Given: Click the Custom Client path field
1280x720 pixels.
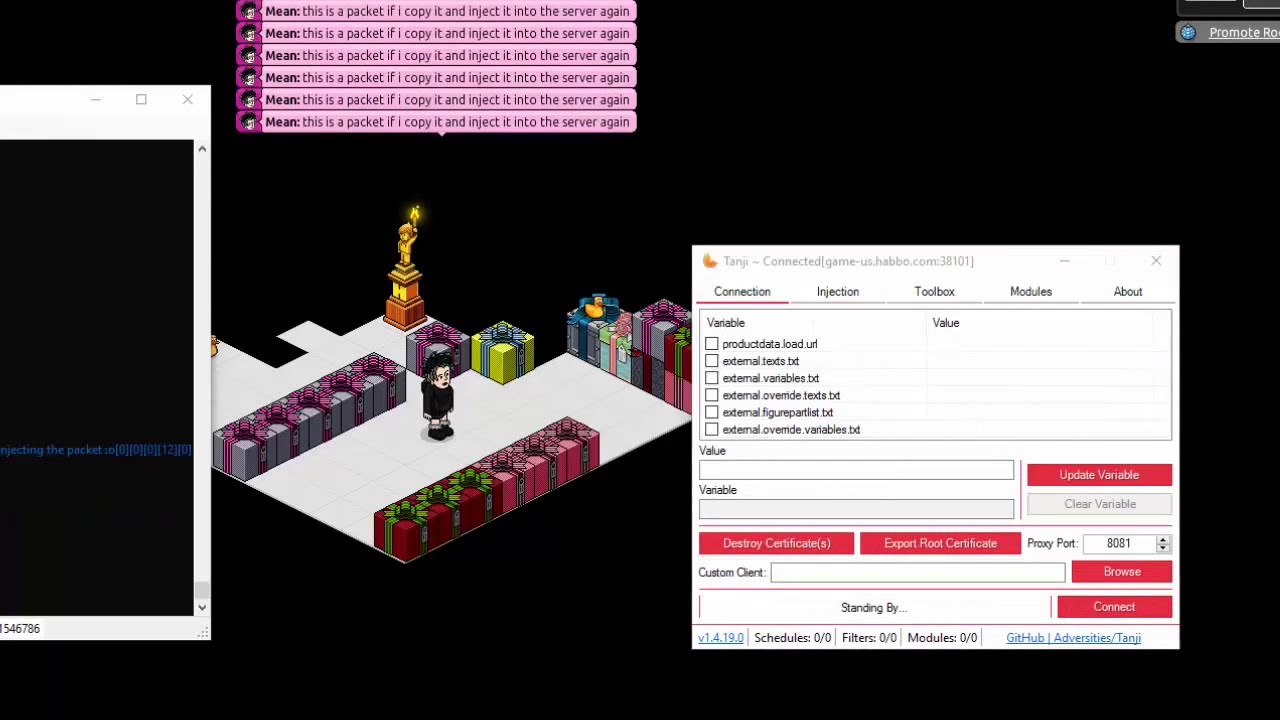Looking at the screenshot, I should [917, 573].
